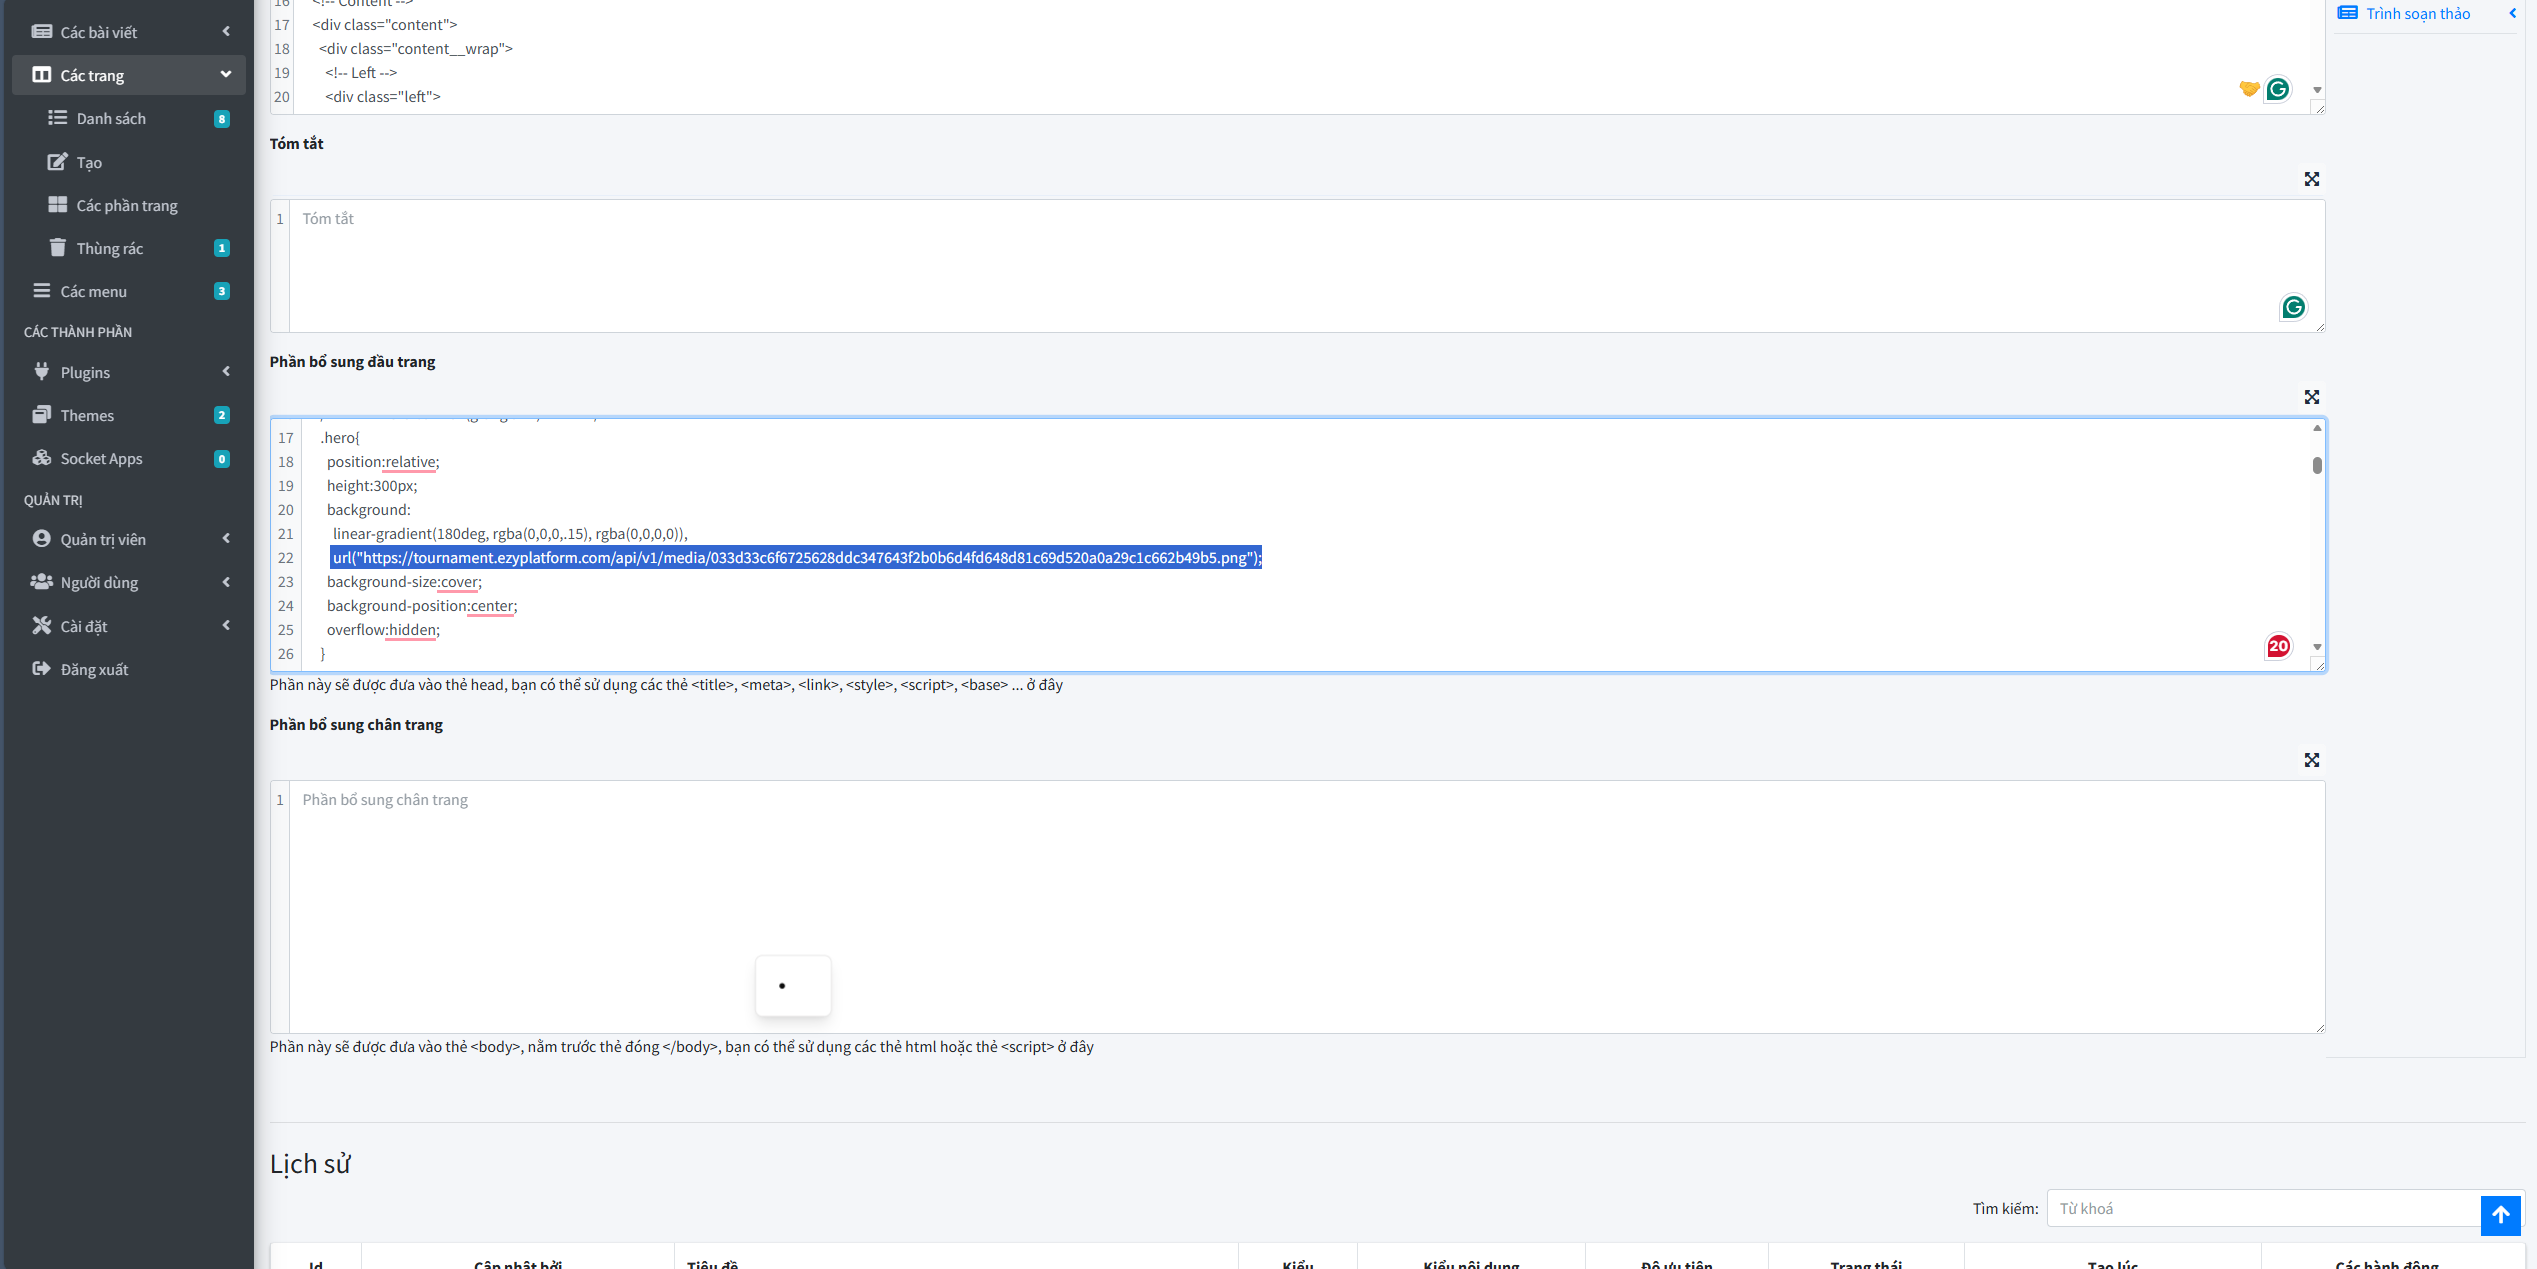Viewport: 2537px width, 1269px height.
Task: Click the blue scroll-to-top arrow button
Action: click(x=2500, y=1215)
